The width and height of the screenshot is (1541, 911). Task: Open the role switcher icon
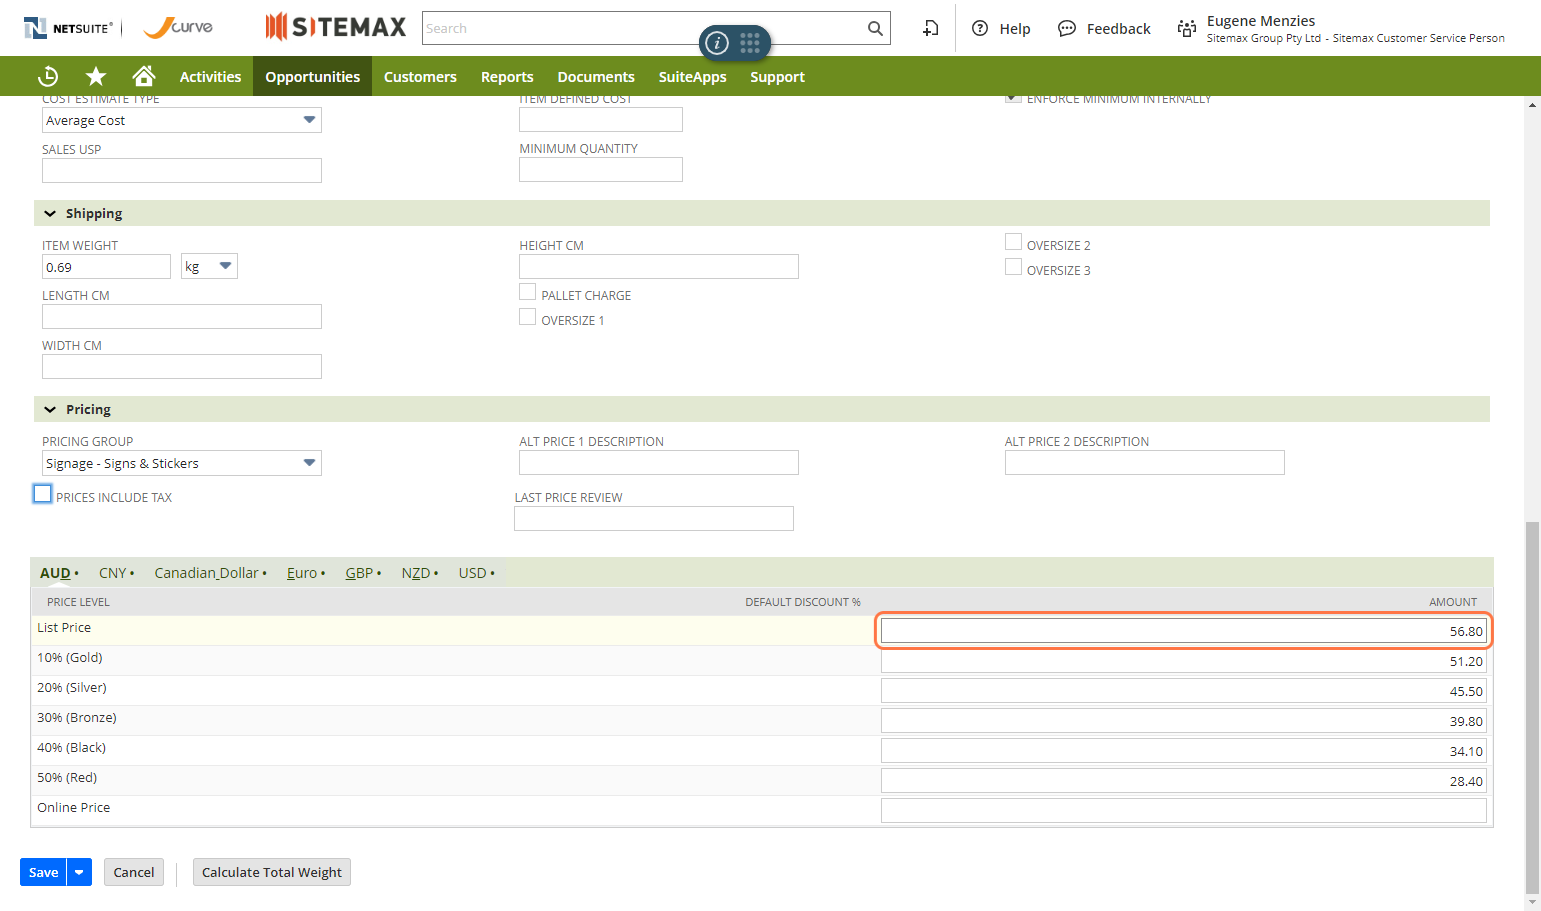[1187, 28]
